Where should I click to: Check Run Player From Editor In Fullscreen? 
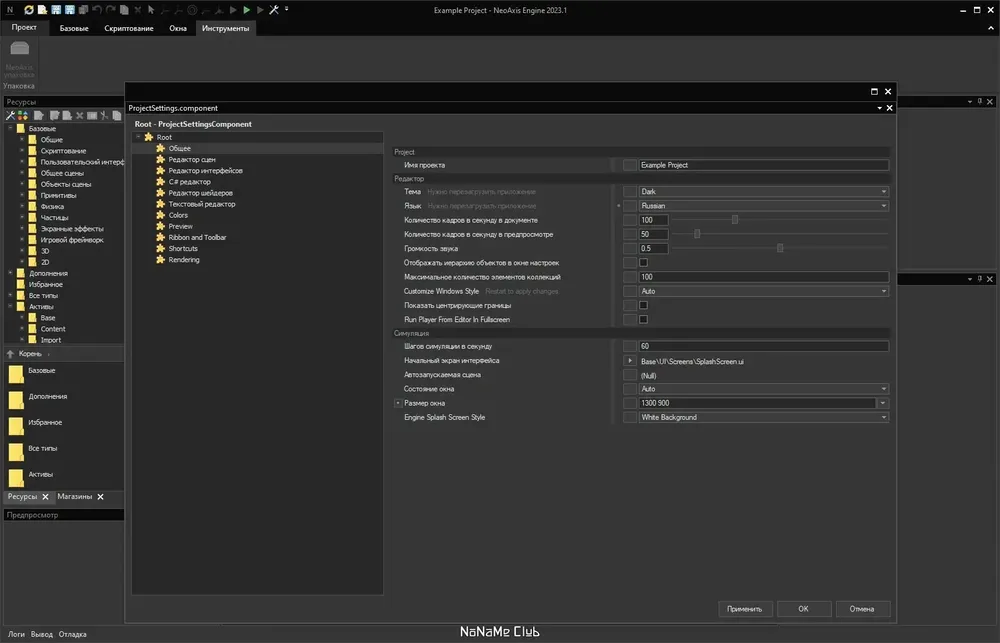(x=643, y=319)
